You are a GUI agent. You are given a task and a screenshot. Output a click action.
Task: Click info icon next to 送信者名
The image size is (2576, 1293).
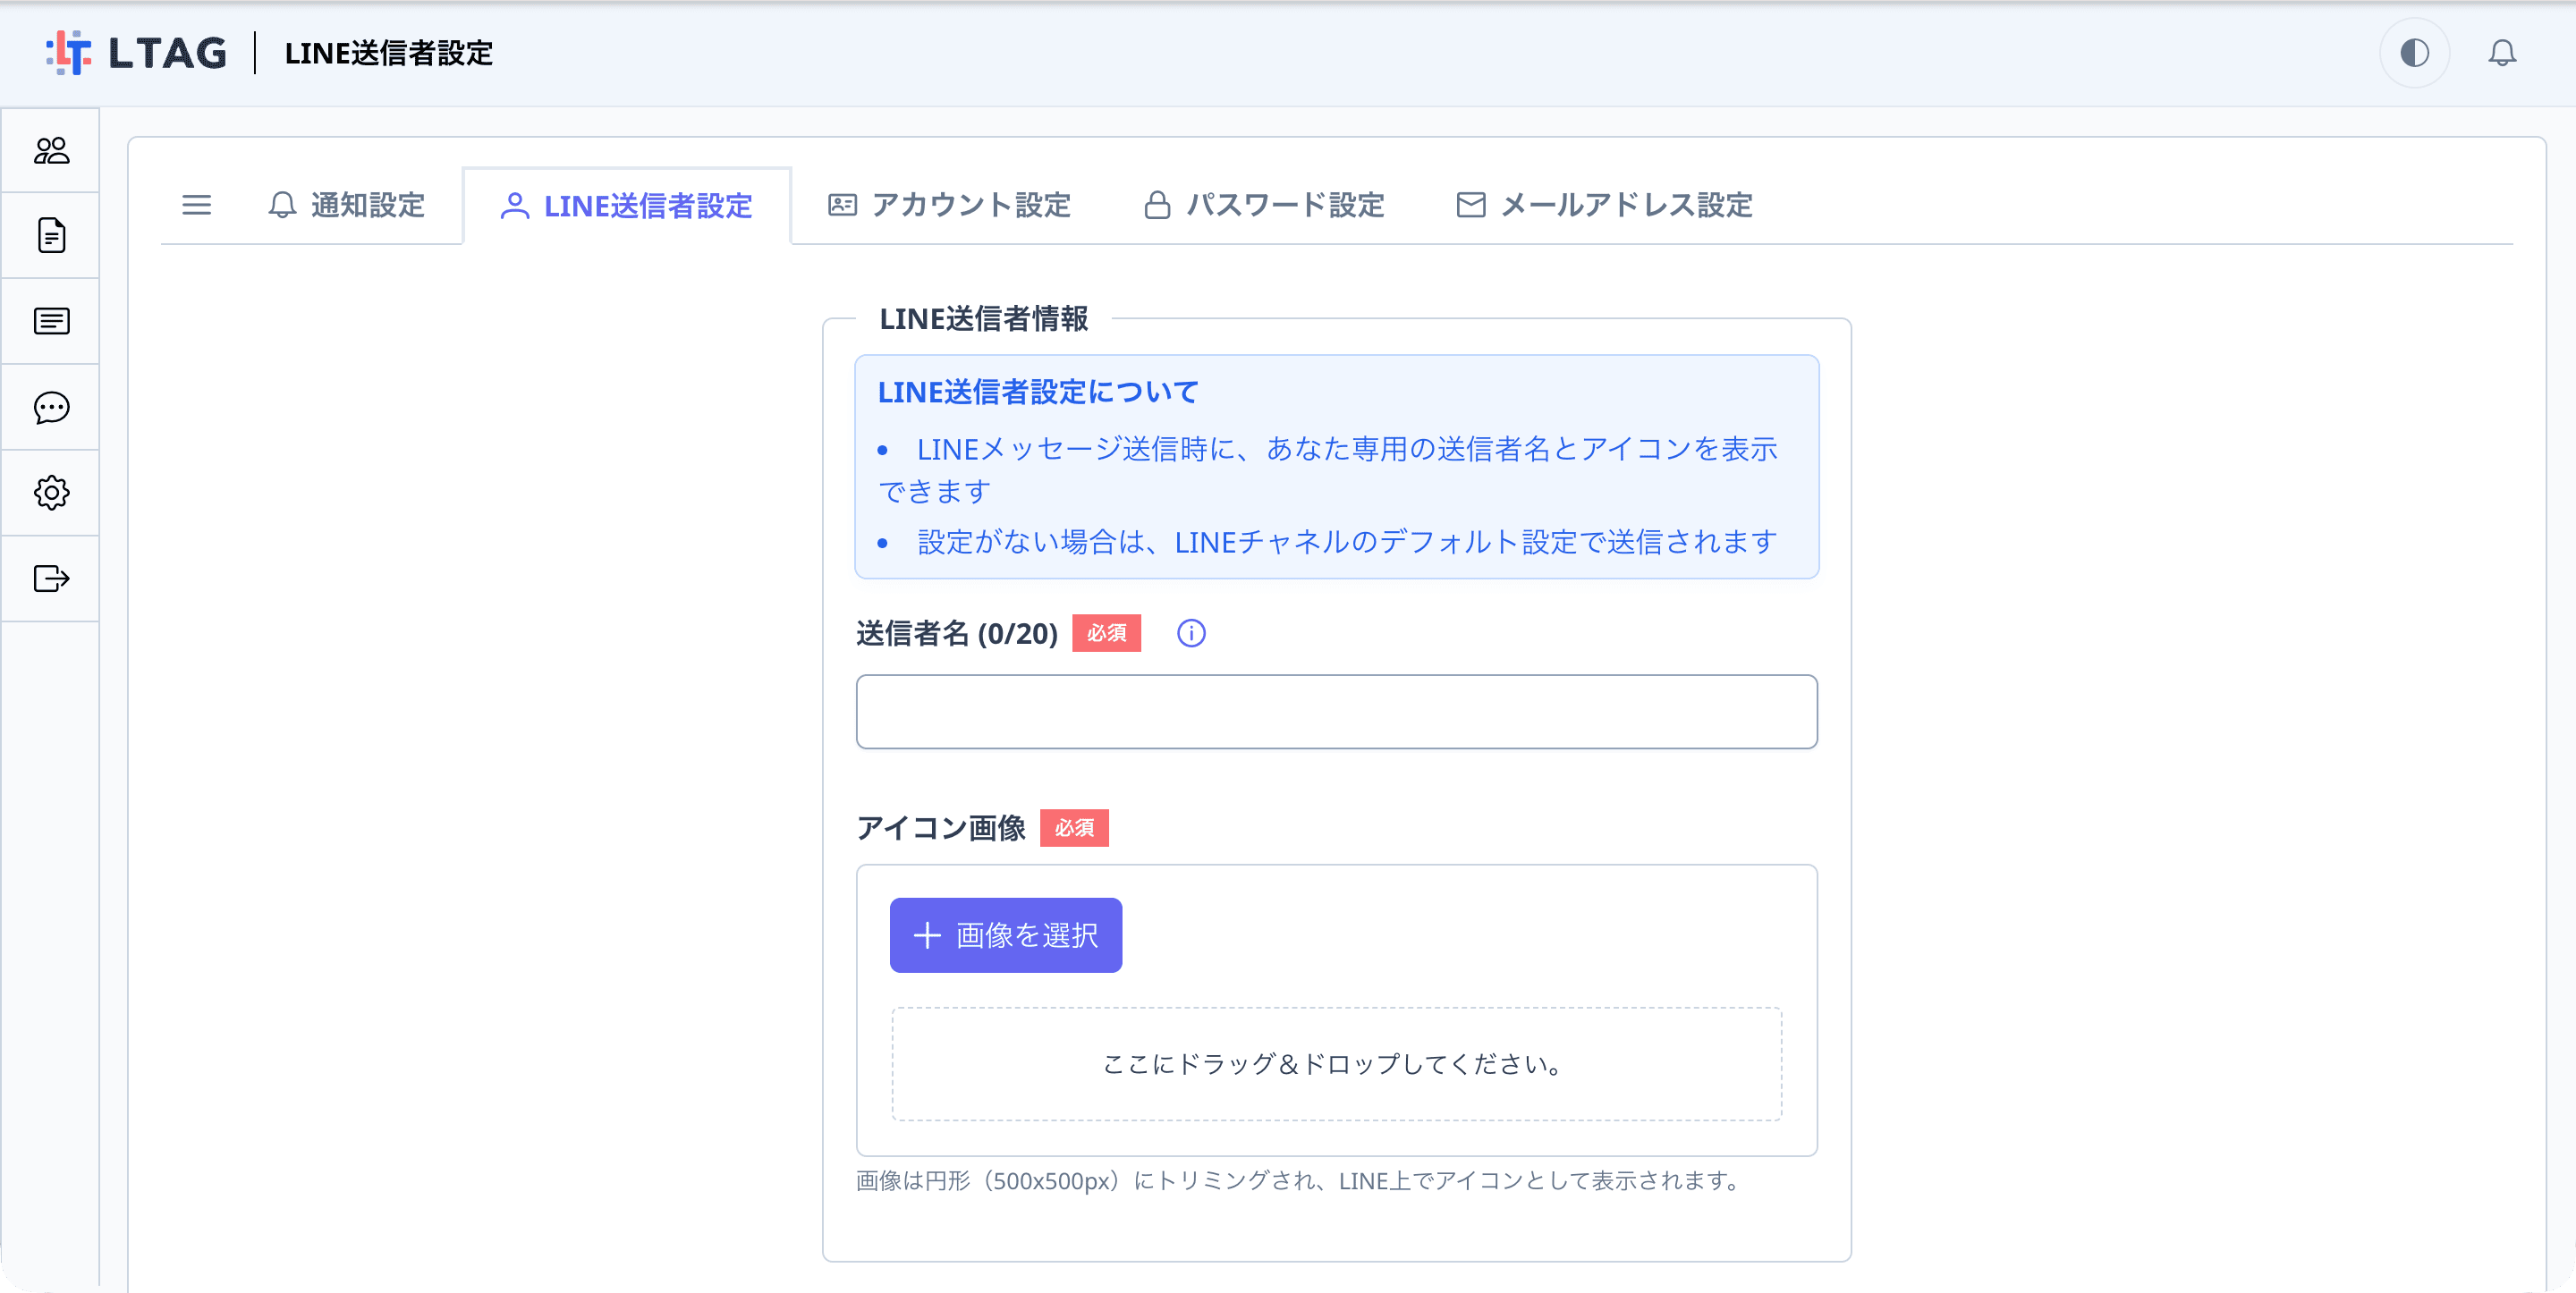tap(1191, 633)
